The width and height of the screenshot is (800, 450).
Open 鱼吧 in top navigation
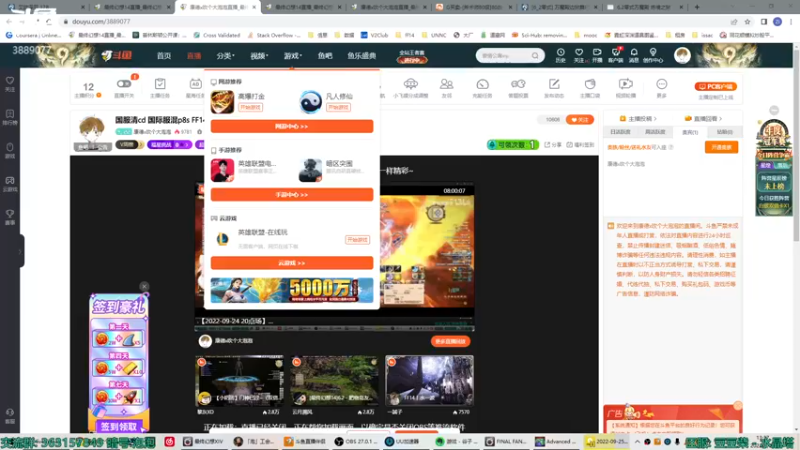click(325, 56)
